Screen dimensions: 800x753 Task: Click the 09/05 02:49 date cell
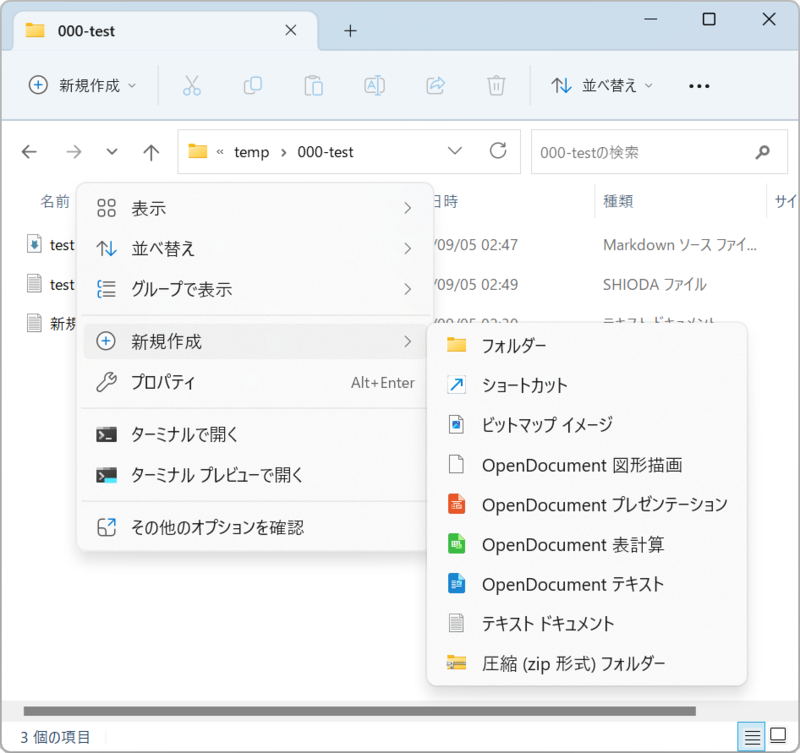pos(476,284)
